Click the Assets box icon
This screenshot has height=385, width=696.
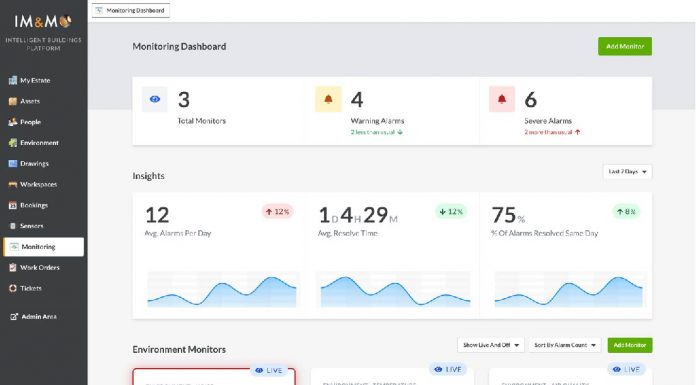[x=13, y=101]
